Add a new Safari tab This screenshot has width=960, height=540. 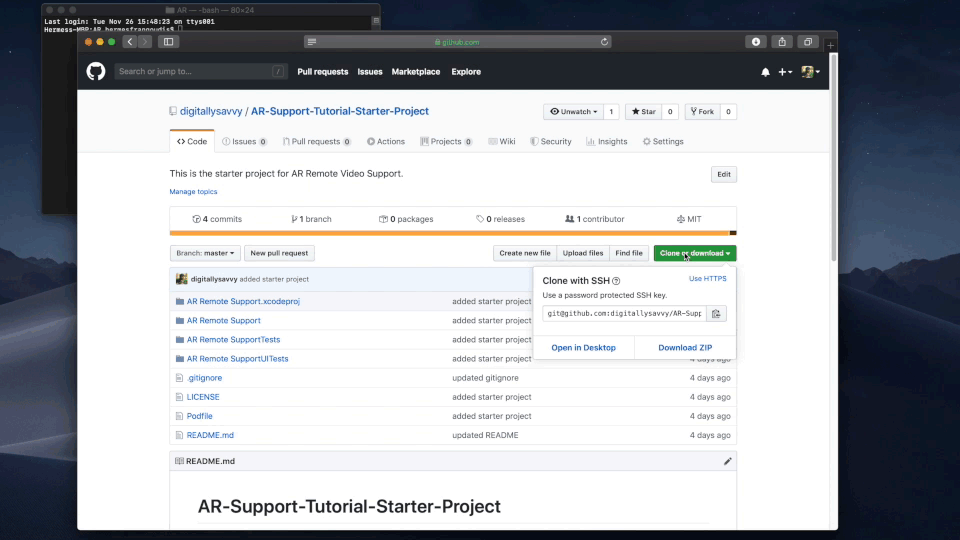tap(830, 45)
